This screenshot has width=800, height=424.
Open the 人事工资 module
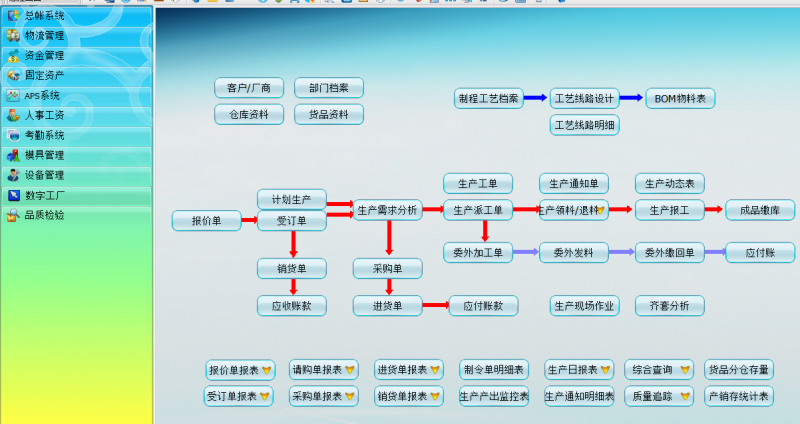(45, 115)
